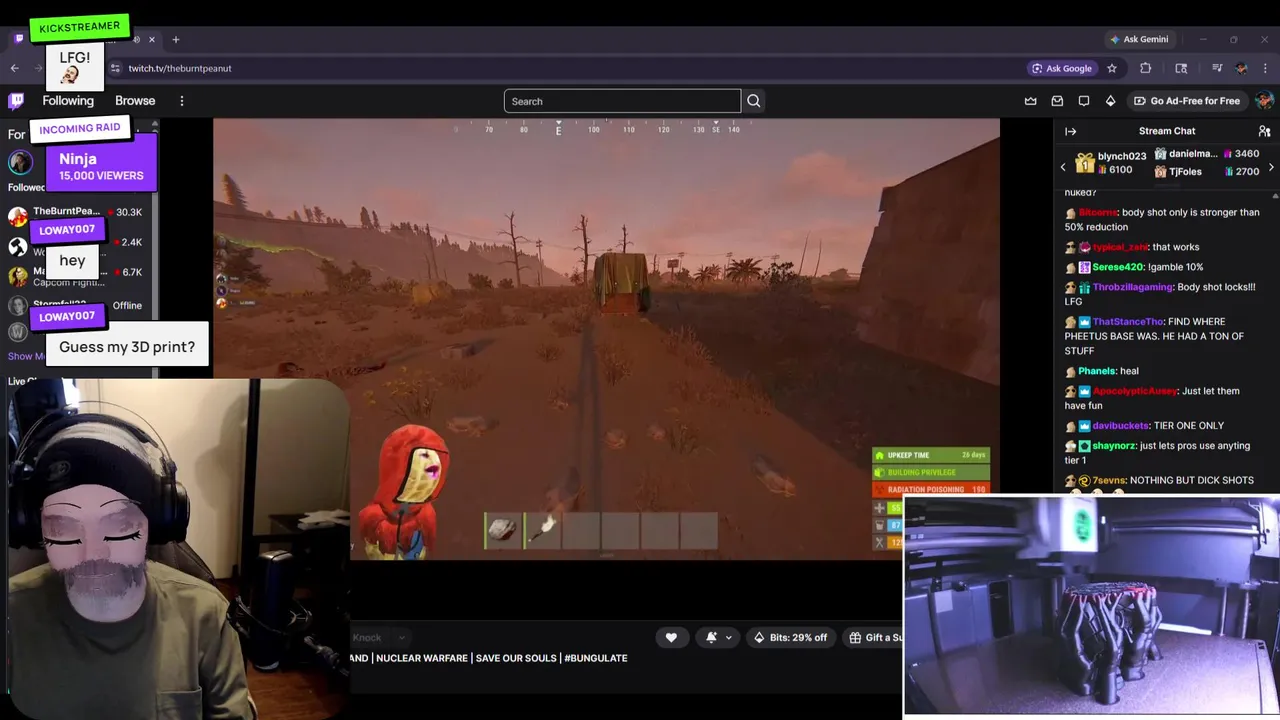Collapse the Stream Chat panel

pyautogui.click(x=1071, y=131)
